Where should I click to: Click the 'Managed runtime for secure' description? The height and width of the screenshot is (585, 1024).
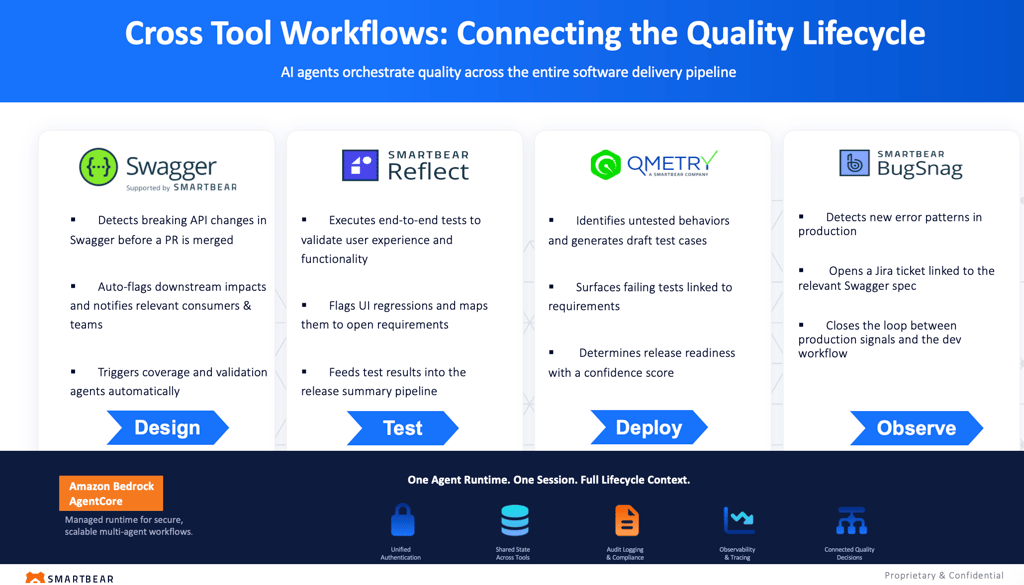pyautogui.click(x=129, y=526)
